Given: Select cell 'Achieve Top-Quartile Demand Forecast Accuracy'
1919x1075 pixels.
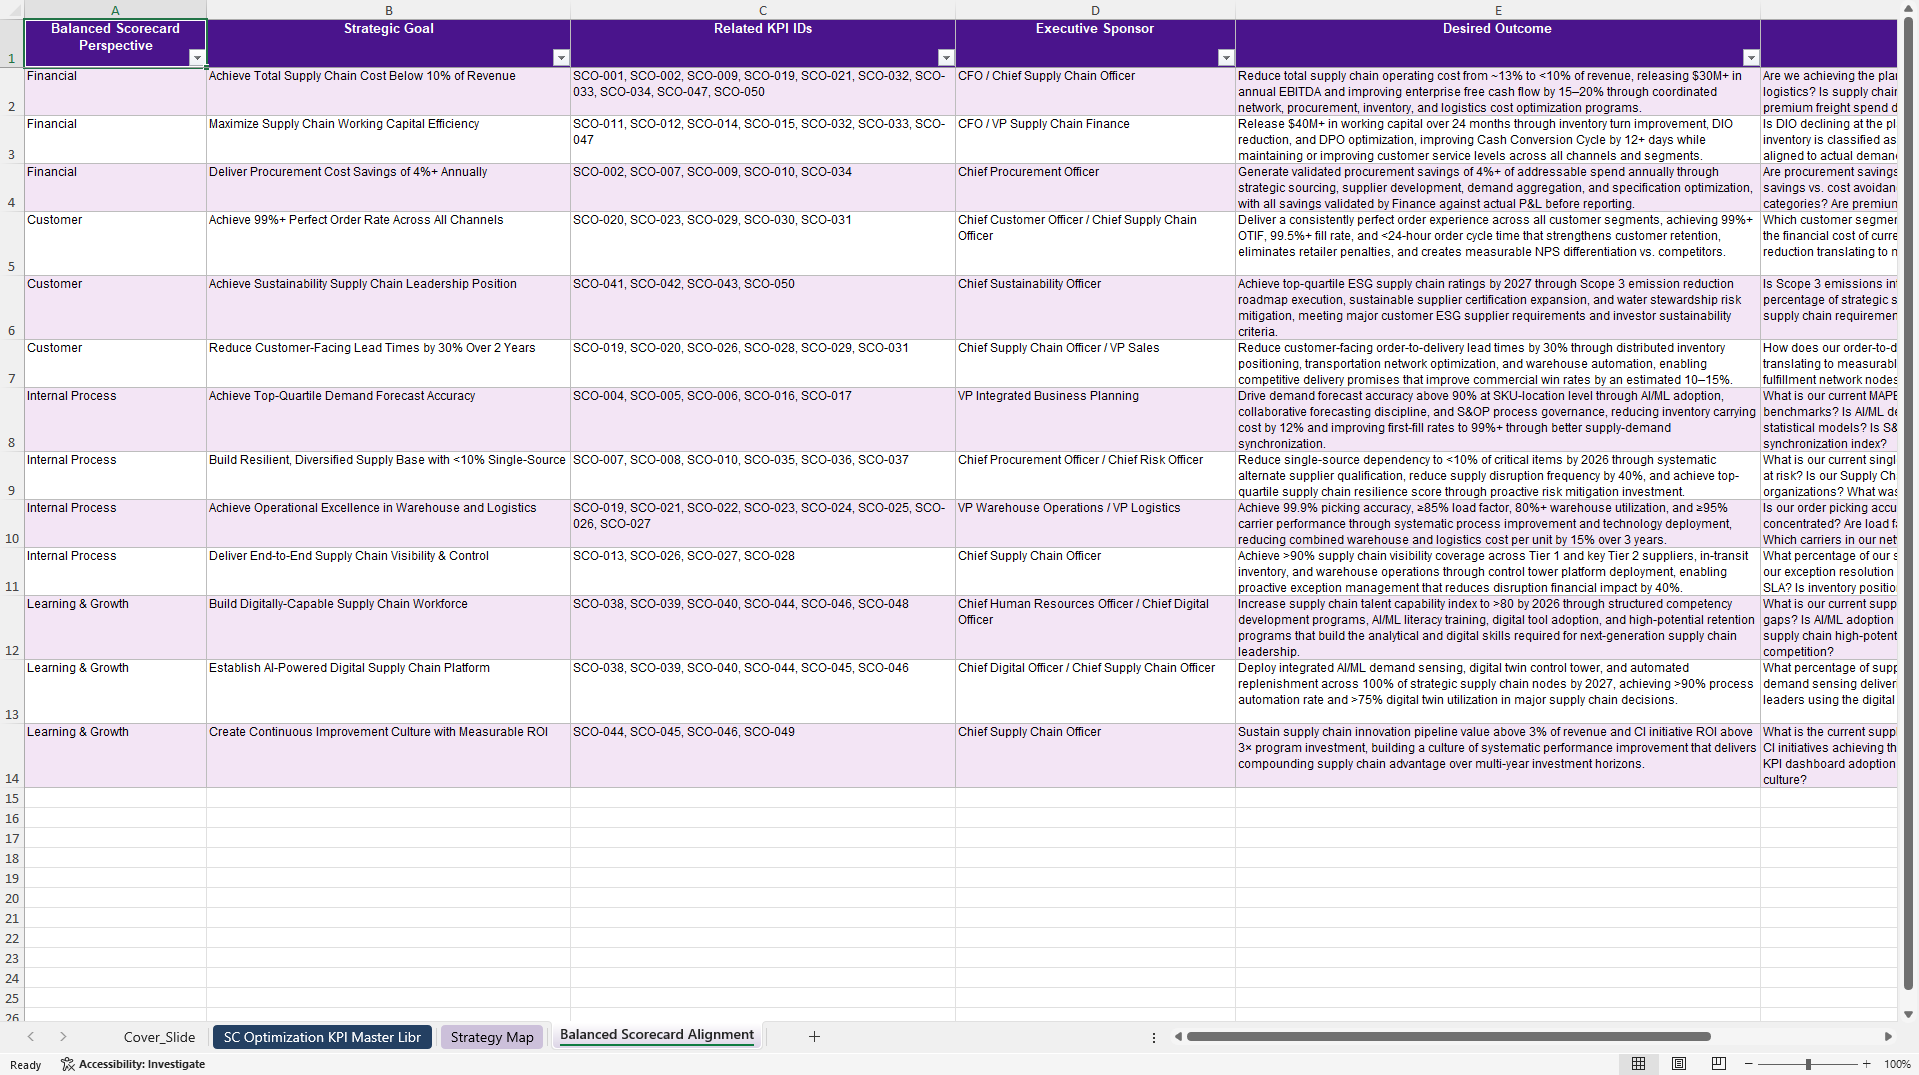Looking at the screenshot, I should (x=388, y=419).
